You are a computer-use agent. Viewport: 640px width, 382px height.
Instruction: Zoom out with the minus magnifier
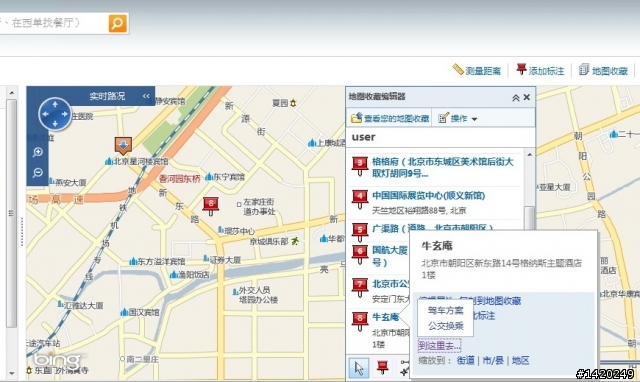[38, 173]
